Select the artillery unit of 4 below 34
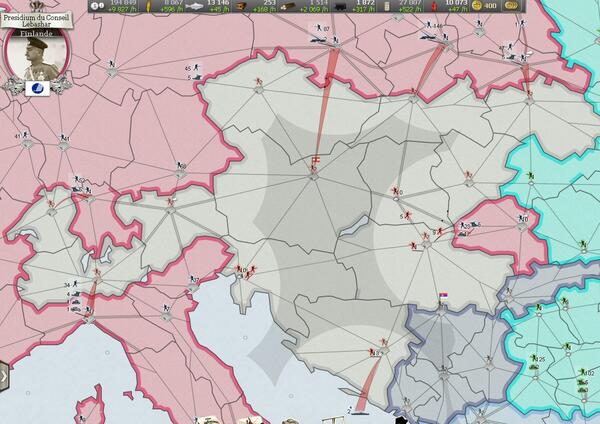Viewport: 600px width, 424px height. 74,294
